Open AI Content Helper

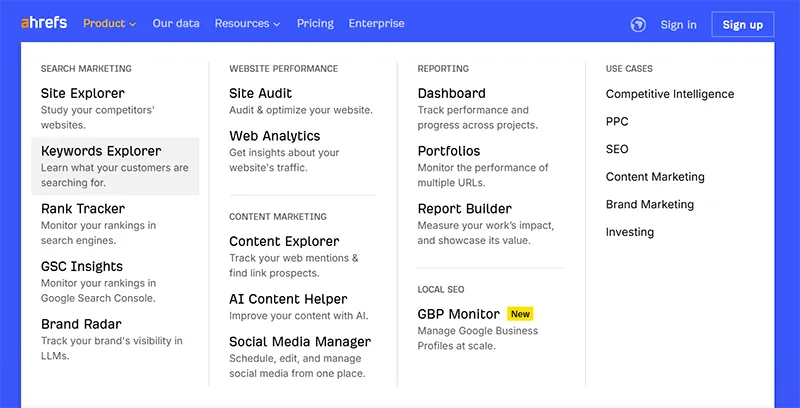click(288, 299)
